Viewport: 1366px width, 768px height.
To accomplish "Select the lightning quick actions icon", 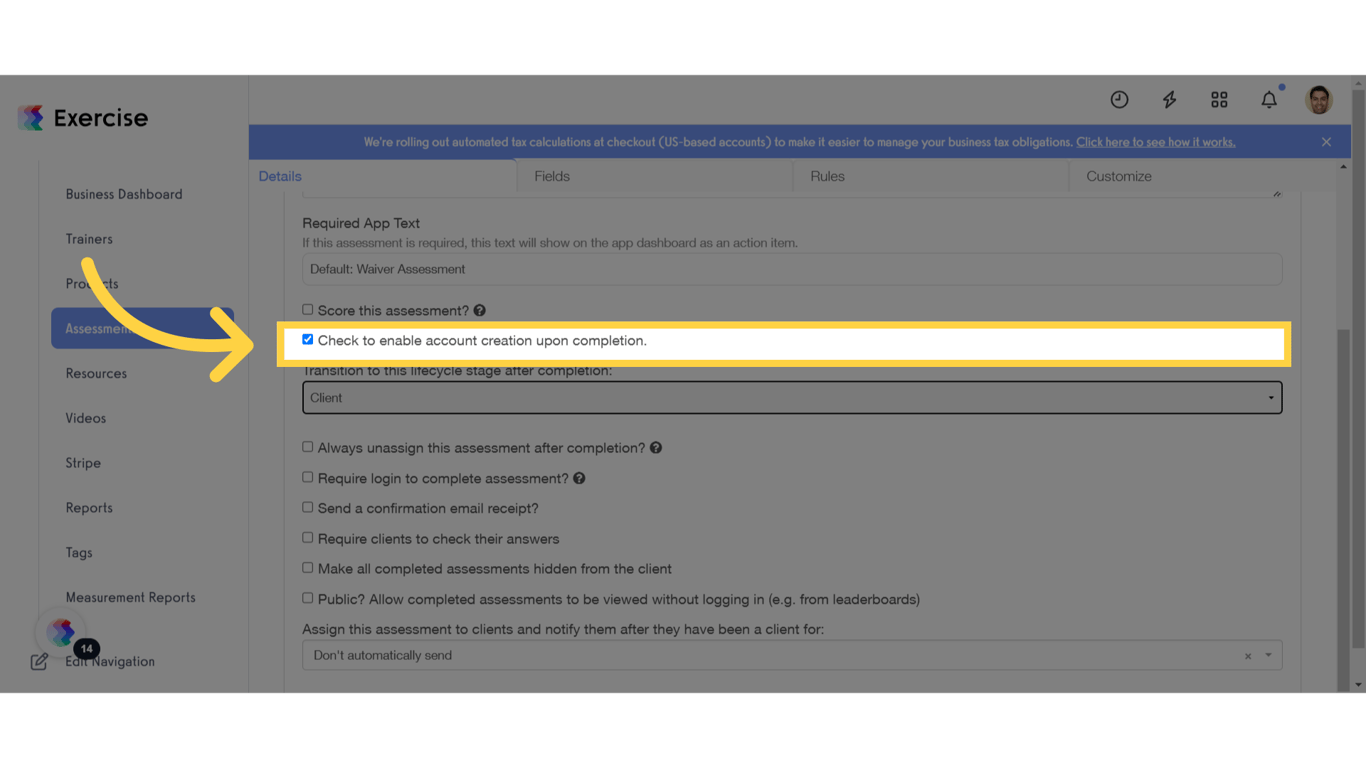I will [x=1168, y=100].
